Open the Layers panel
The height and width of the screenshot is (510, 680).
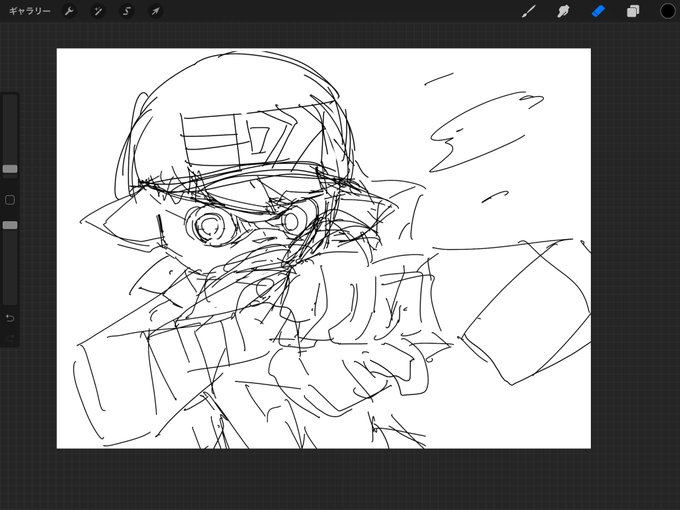pos(633,11)
